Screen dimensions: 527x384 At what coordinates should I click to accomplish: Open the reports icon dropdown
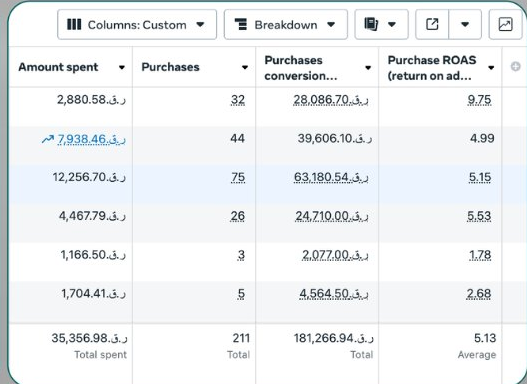[x=381, y=25]
